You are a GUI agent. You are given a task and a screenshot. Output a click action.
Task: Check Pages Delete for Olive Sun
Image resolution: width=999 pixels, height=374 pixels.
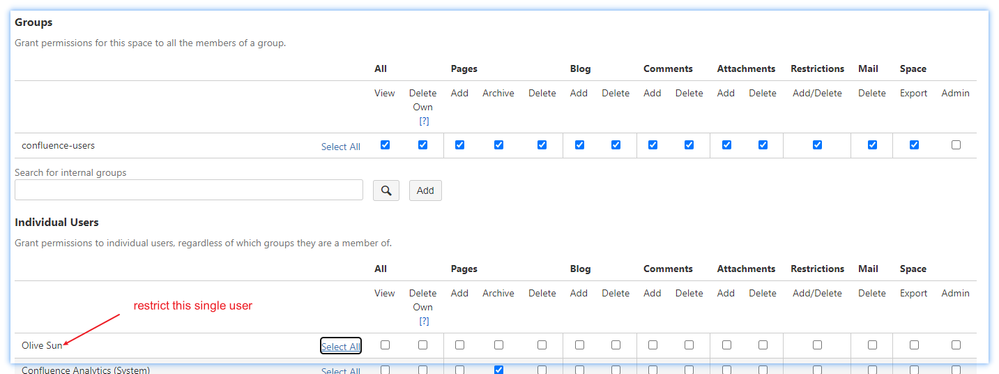tap(542, 345)
